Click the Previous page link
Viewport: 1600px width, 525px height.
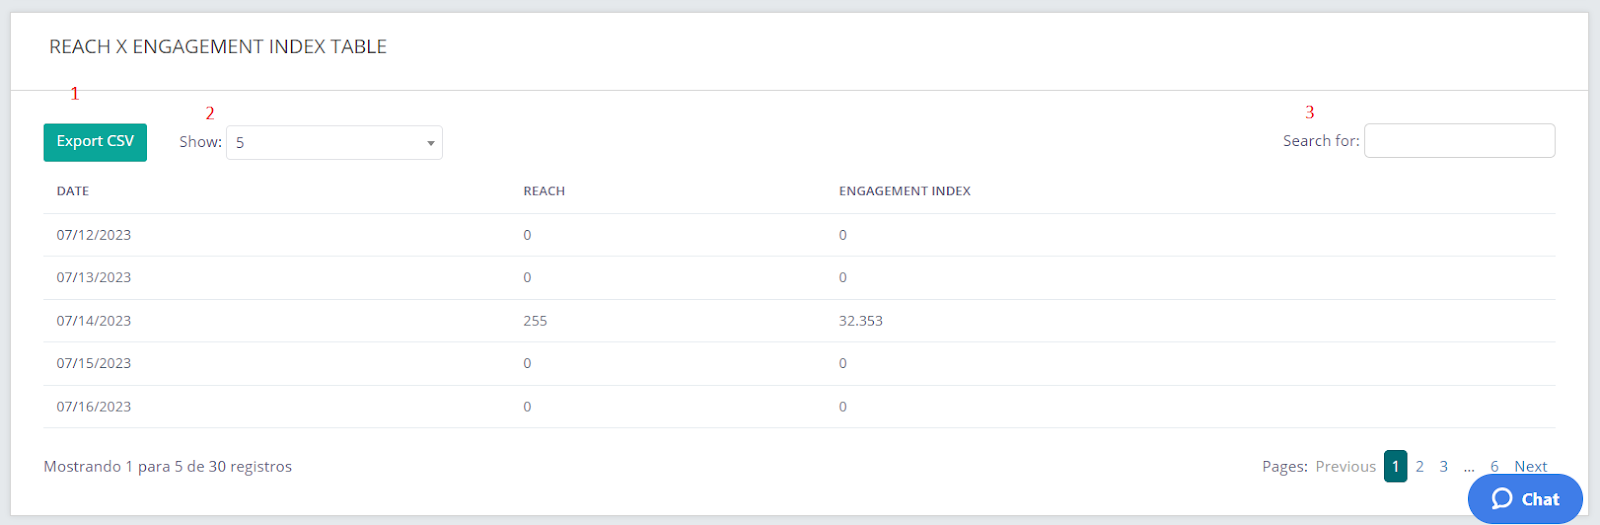pos(1345,467)
